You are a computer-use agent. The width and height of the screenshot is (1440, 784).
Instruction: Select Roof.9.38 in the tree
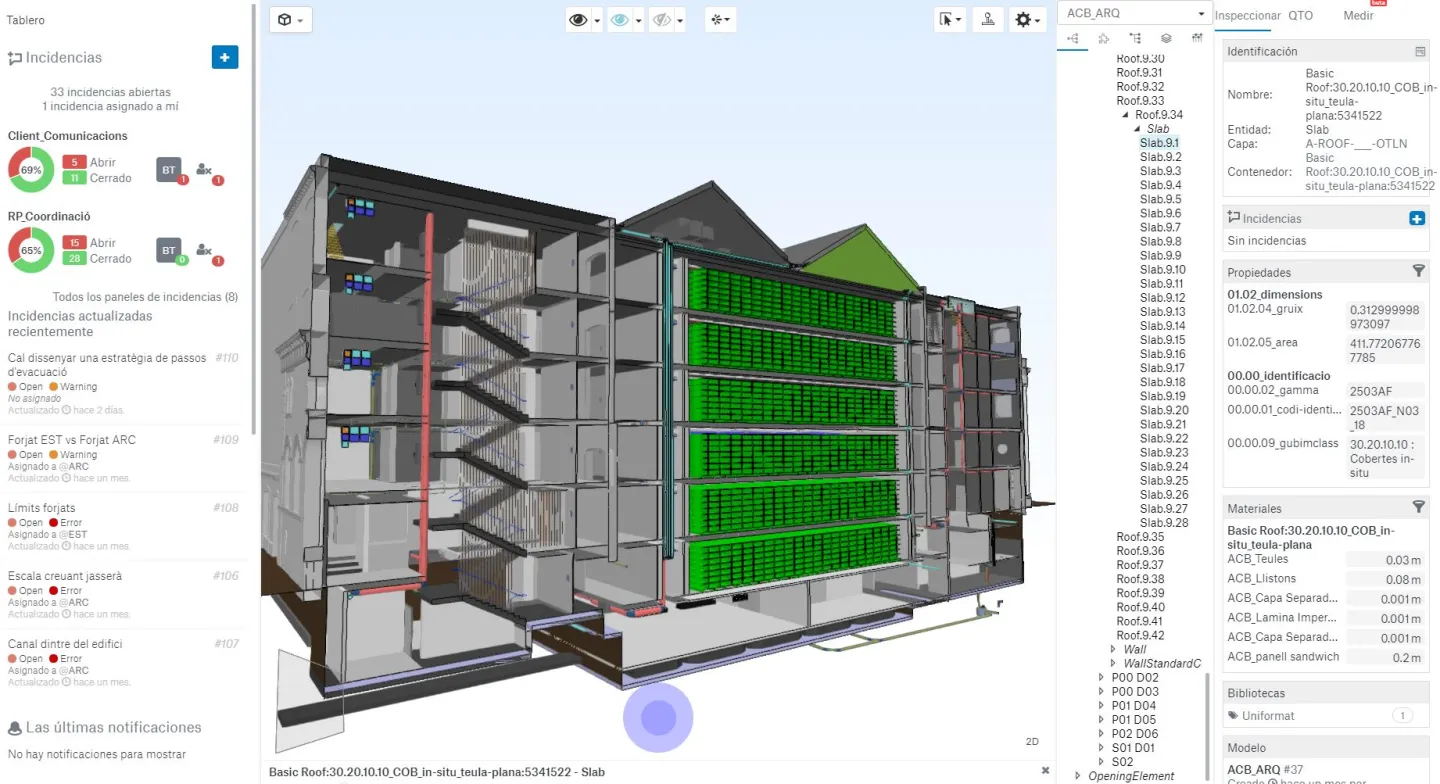point(1140,579)
